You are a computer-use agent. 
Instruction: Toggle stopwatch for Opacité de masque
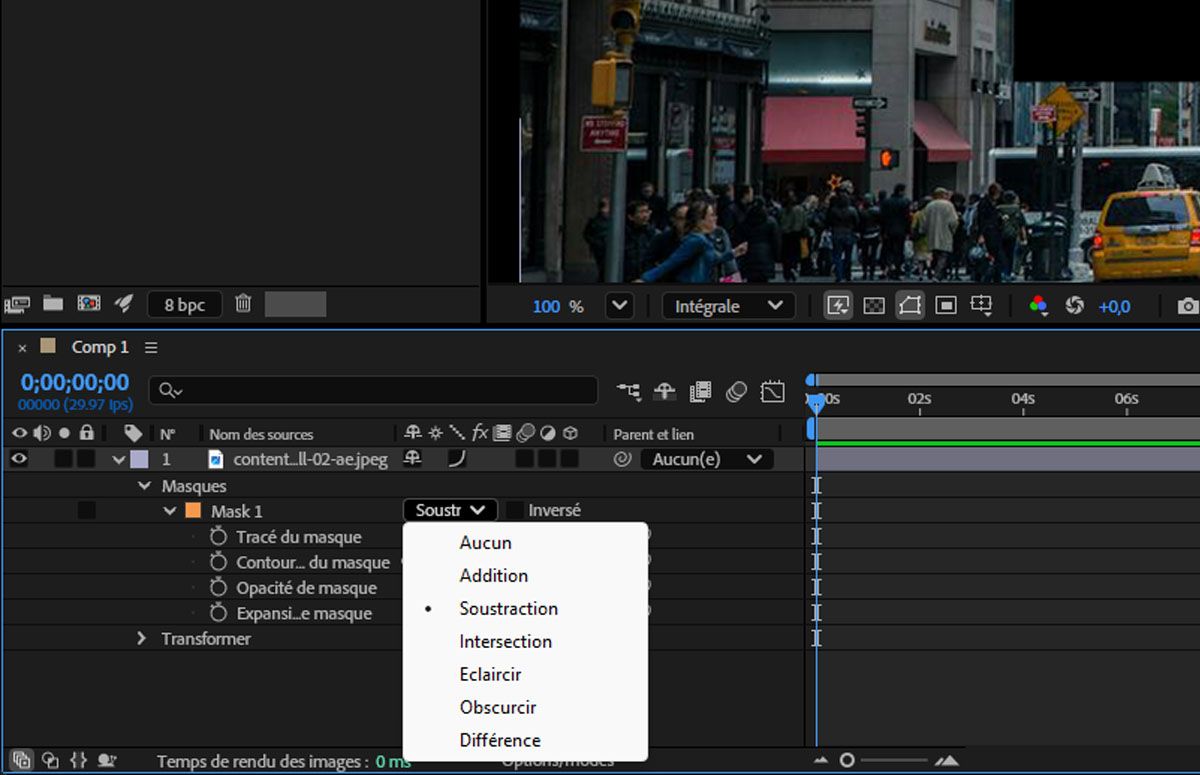pyautogui.click(x=219, y=588)
